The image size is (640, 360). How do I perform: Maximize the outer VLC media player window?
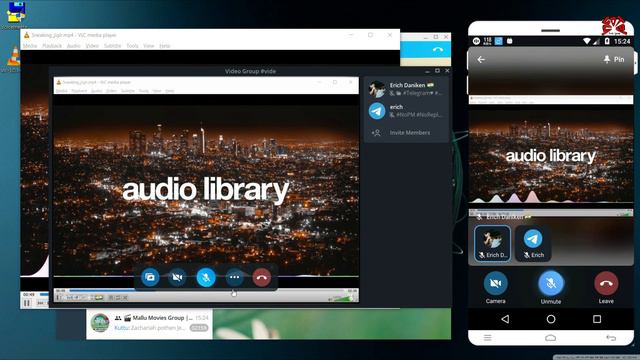[370, 35]
